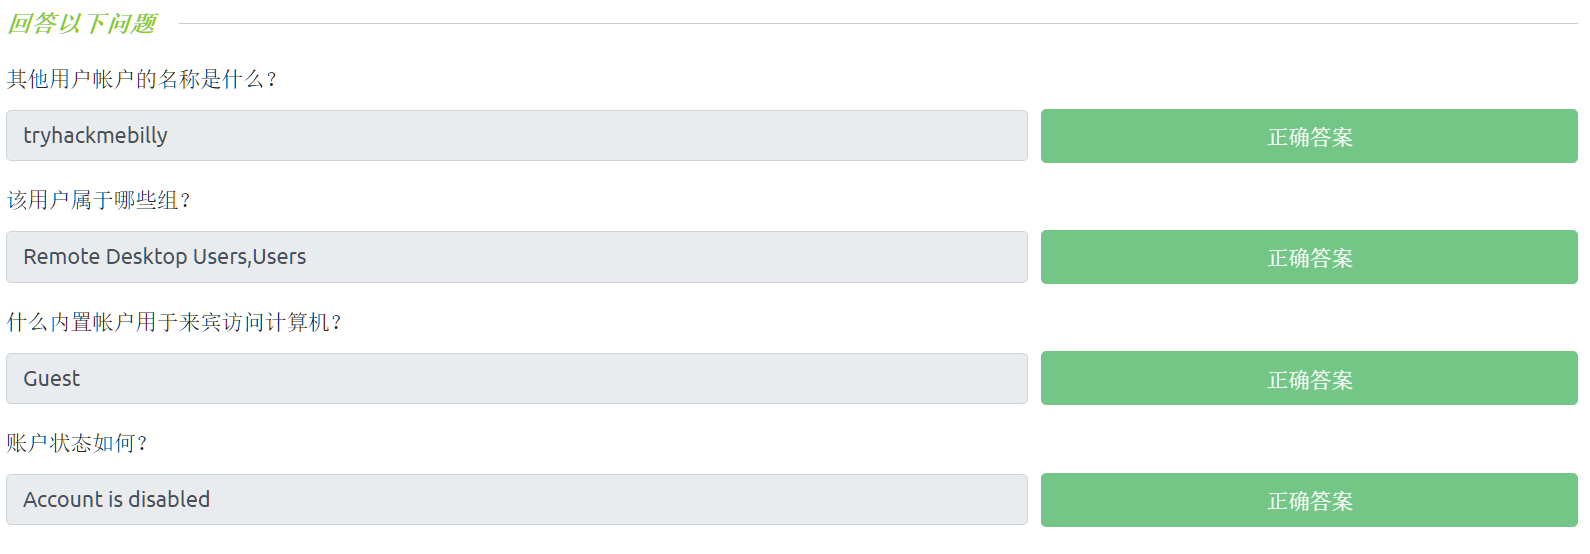
Task: Click the Remote Desktop Users,Users answer field
Action: (x=516, y=257)
